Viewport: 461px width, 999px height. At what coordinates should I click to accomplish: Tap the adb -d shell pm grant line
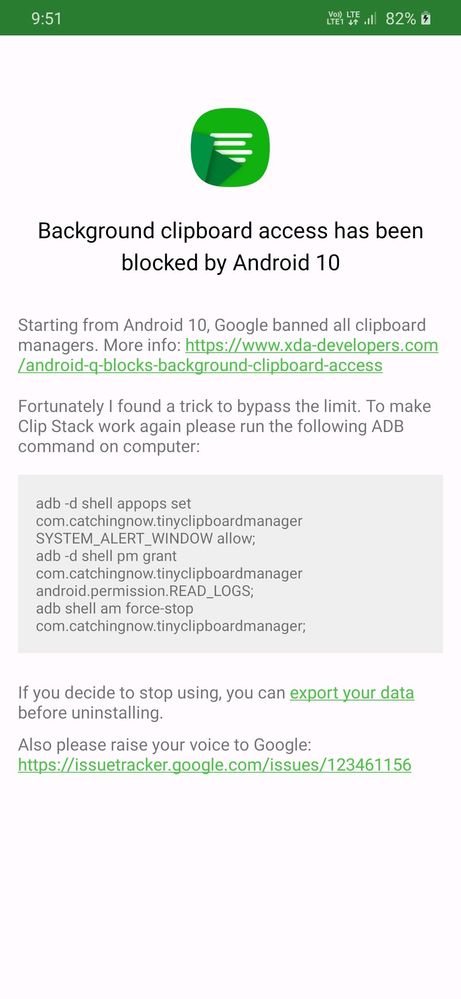coord(106,556)
